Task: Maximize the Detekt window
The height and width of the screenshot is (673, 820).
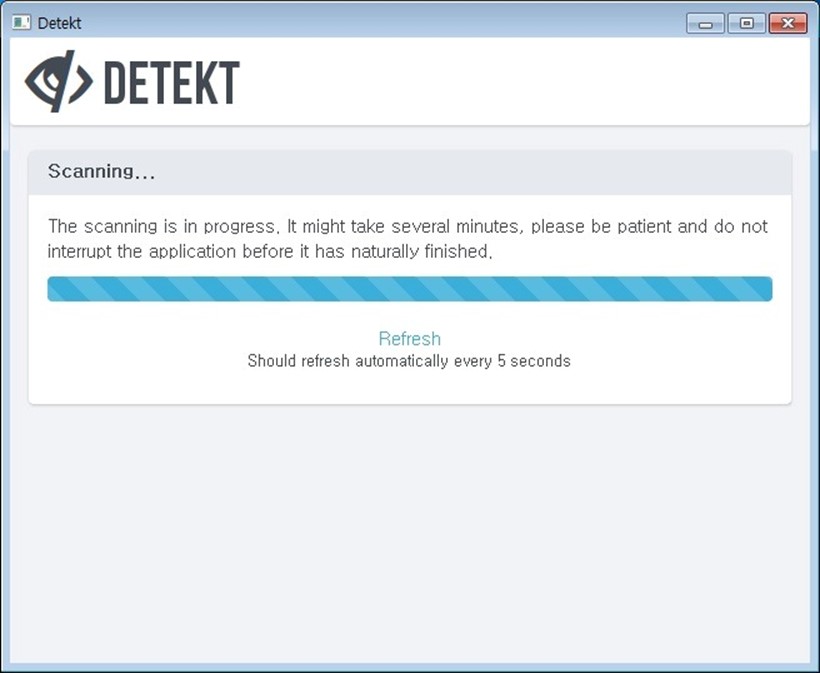Action: tap(746, 24)
